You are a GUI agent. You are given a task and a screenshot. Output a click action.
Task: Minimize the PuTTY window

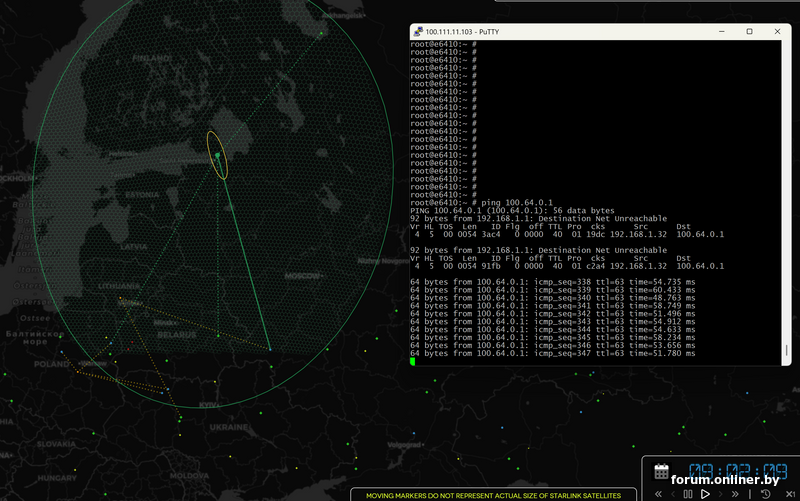(718, 32)
